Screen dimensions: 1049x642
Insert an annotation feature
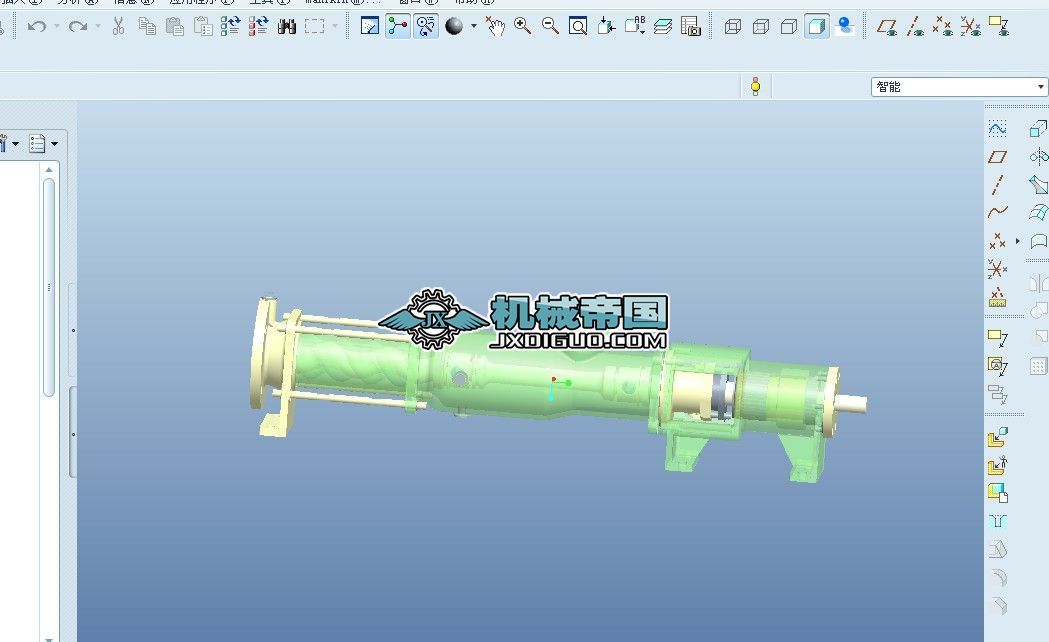click(x=997, y=338)
